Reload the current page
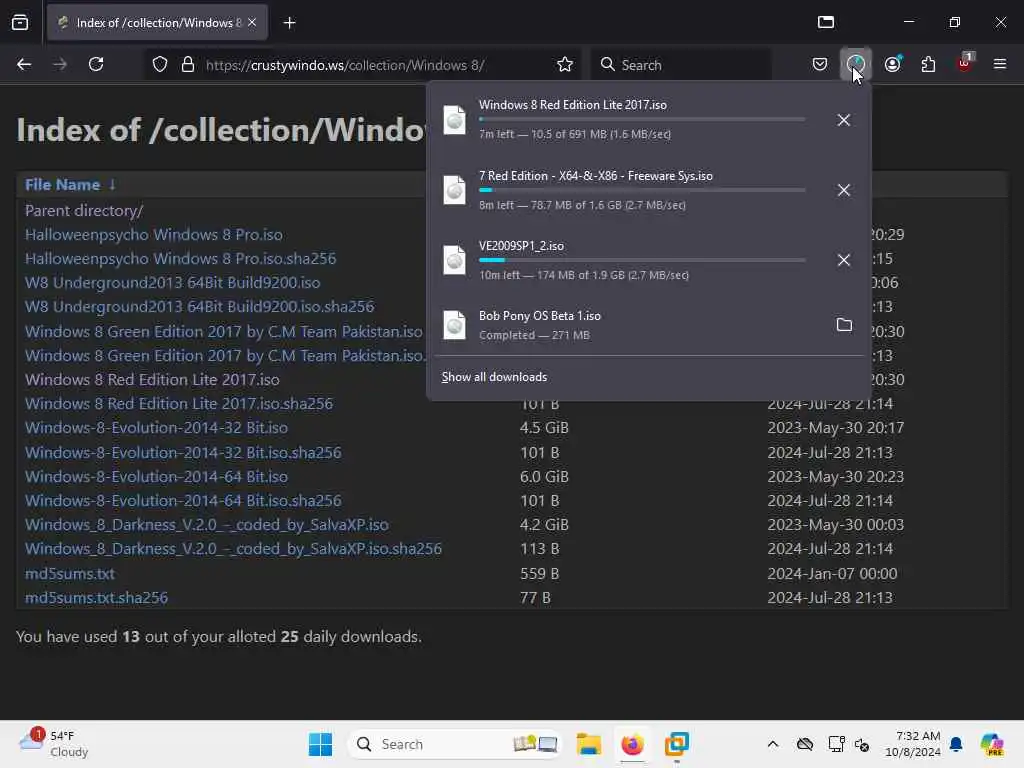1024x768 pixels. (96, 64)
